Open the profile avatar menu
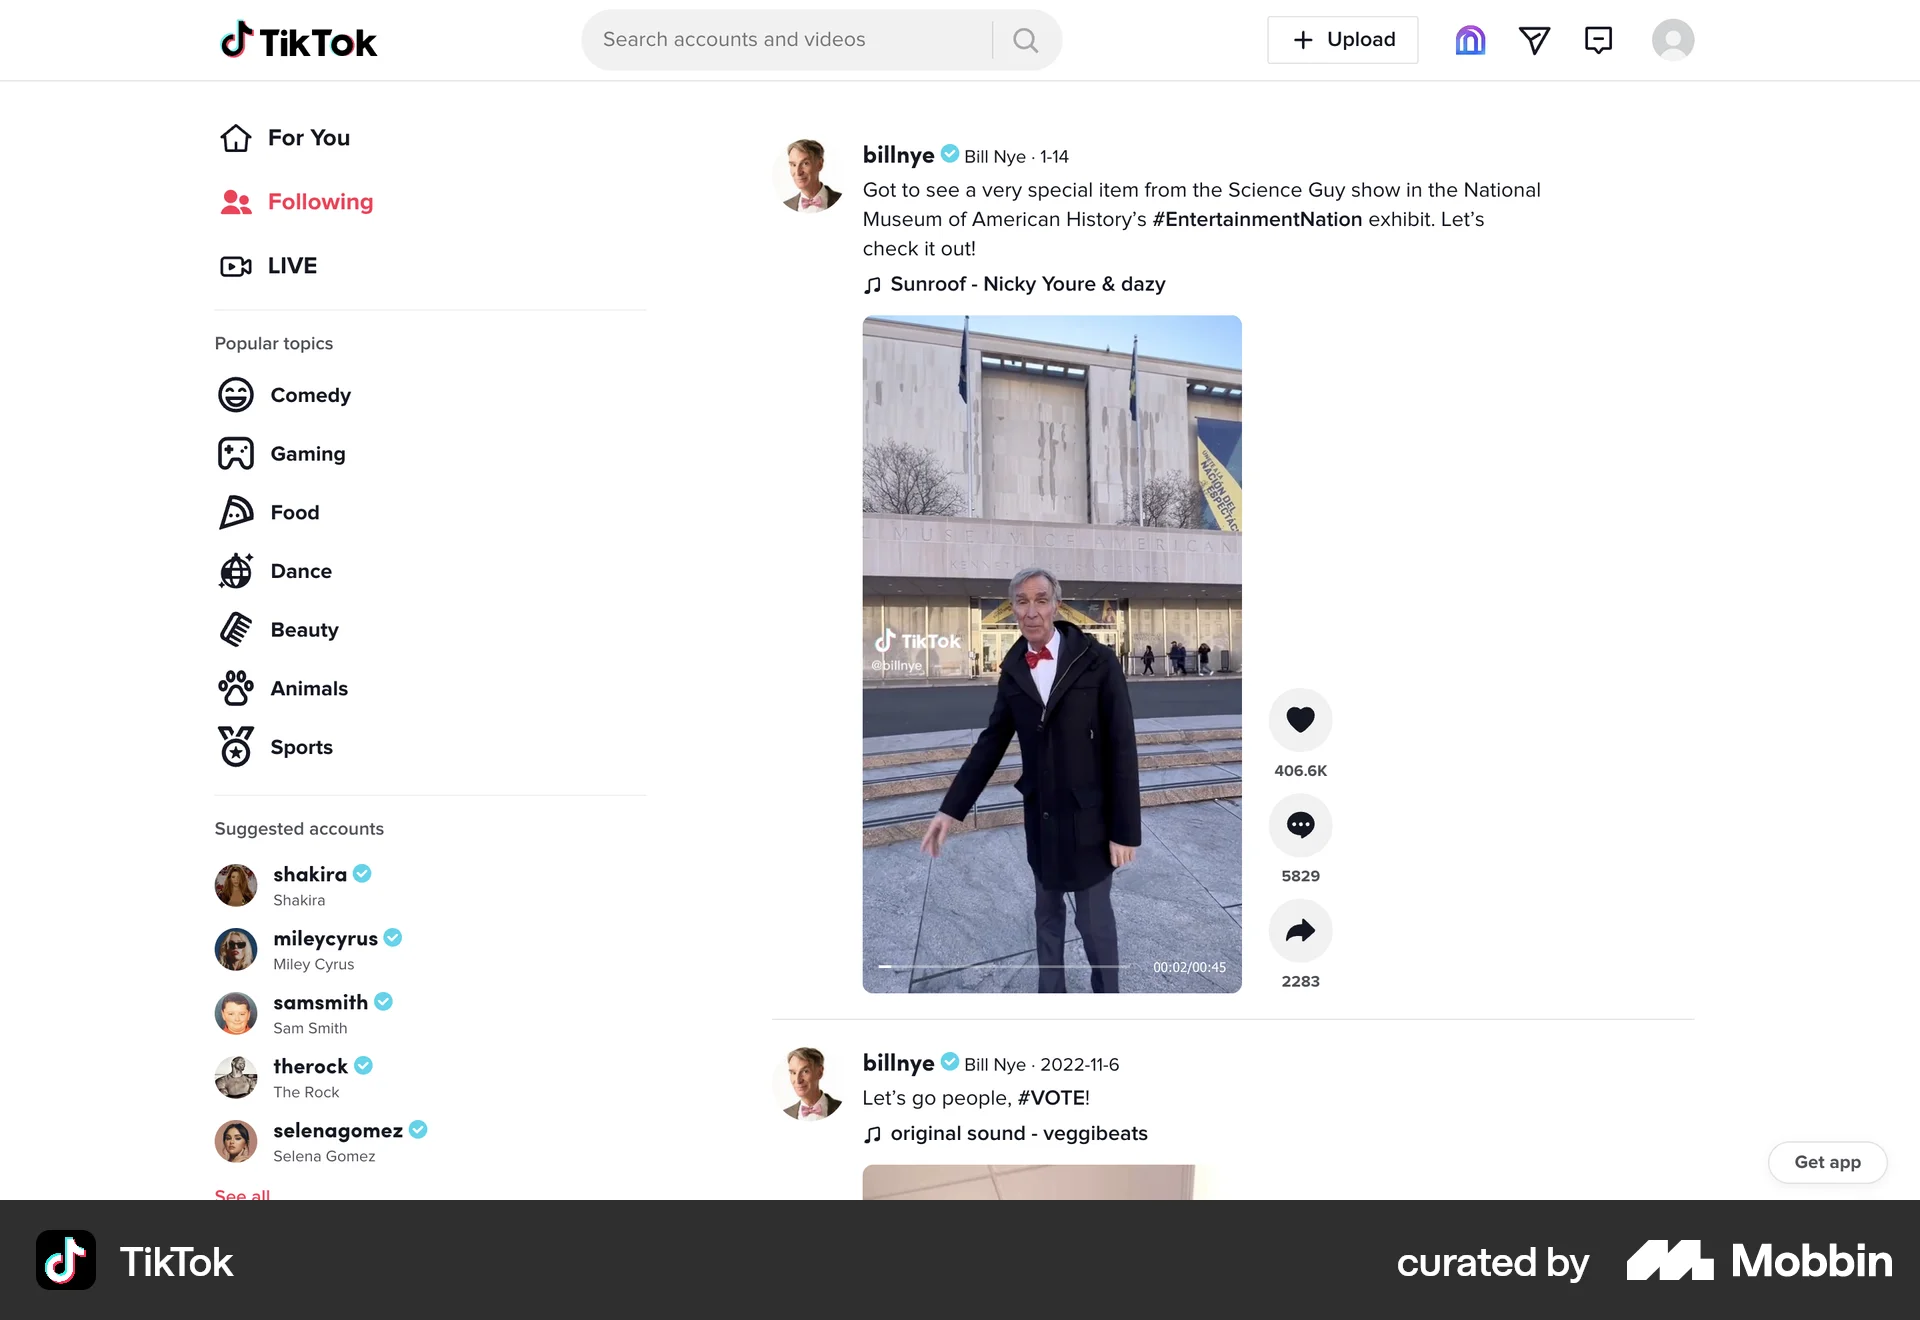Viewport: 1920px width, 1320px height. coord(1673,40)
